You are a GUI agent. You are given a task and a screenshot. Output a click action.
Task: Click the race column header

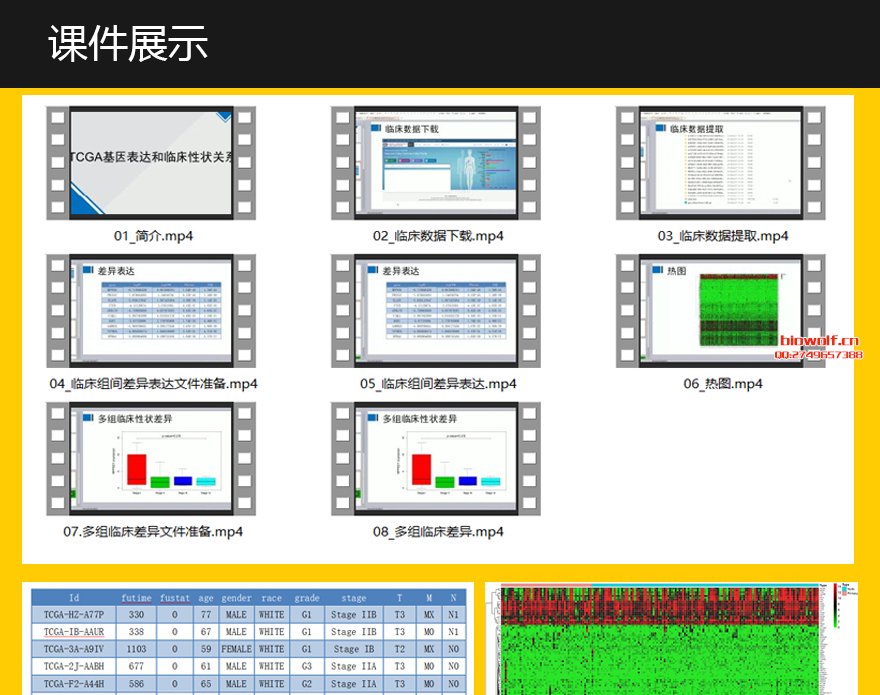point(272,598)
